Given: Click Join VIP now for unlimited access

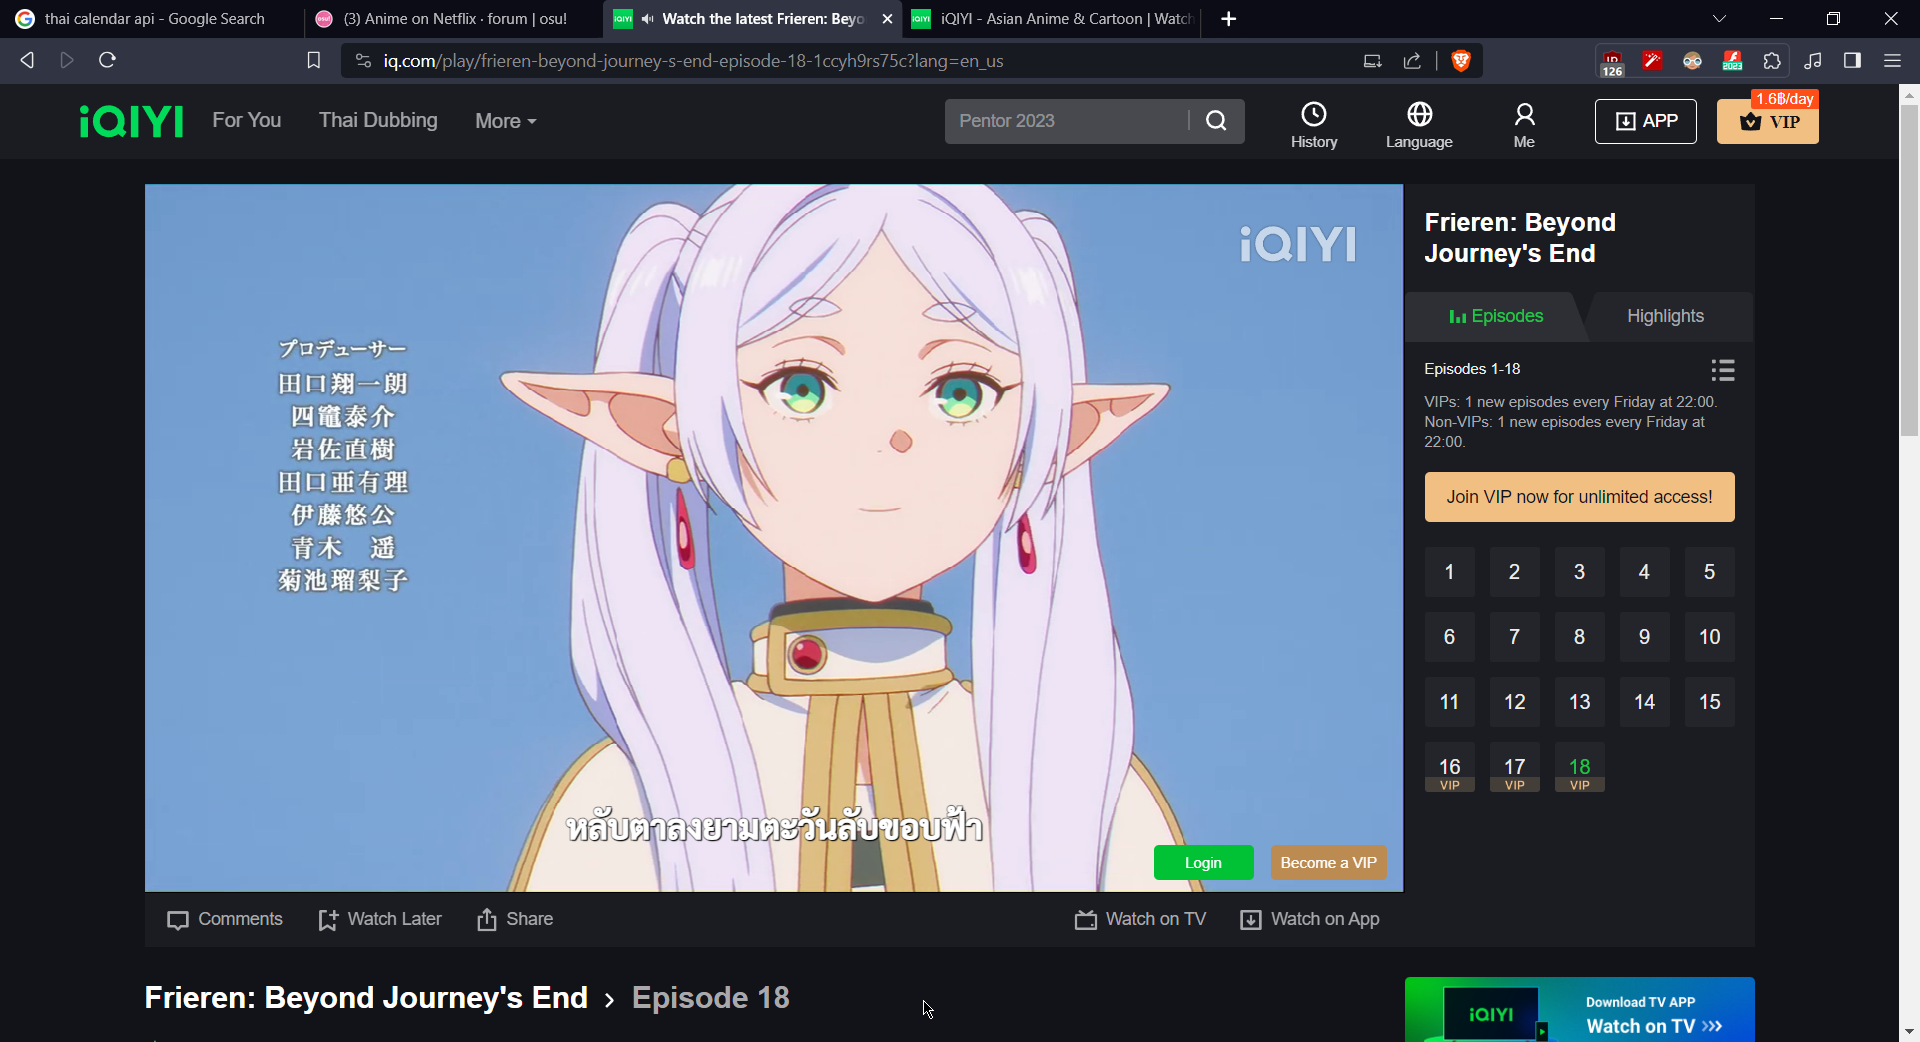Looking at the screenshot, I should coord(1579,497).
